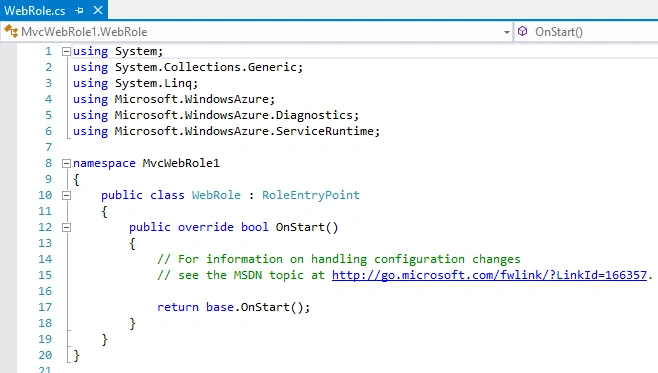This screenshot has height=373, width=658.
Task: Collapse the WebRole class block
Action: point(66,195)
